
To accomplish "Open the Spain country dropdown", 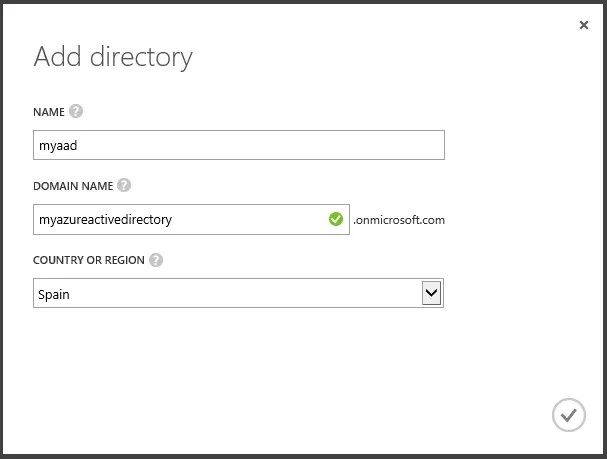I will tap(238, 293).
